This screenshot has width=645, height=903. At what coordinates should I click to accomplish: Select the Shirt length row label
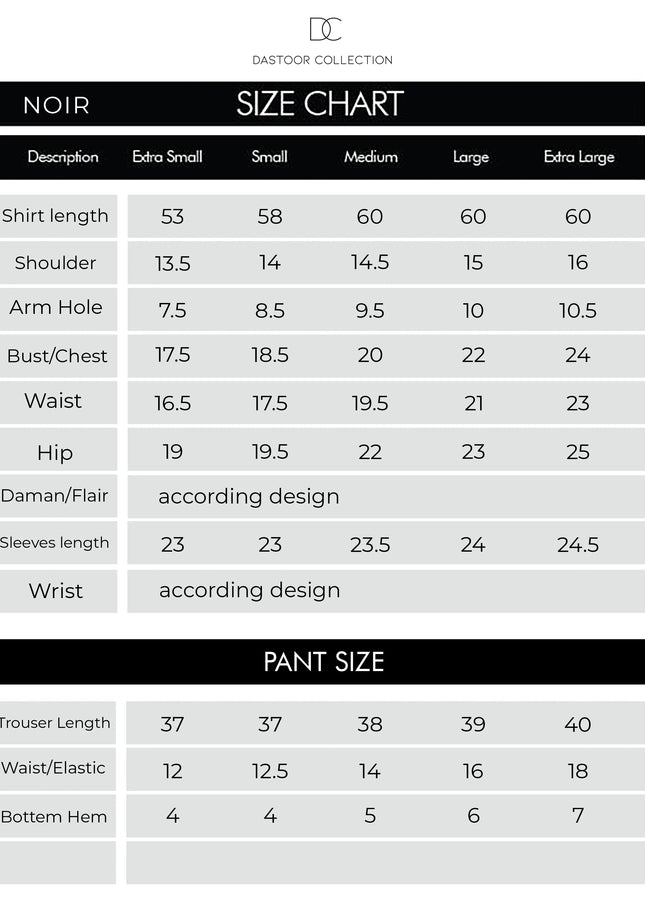(56, 216)
